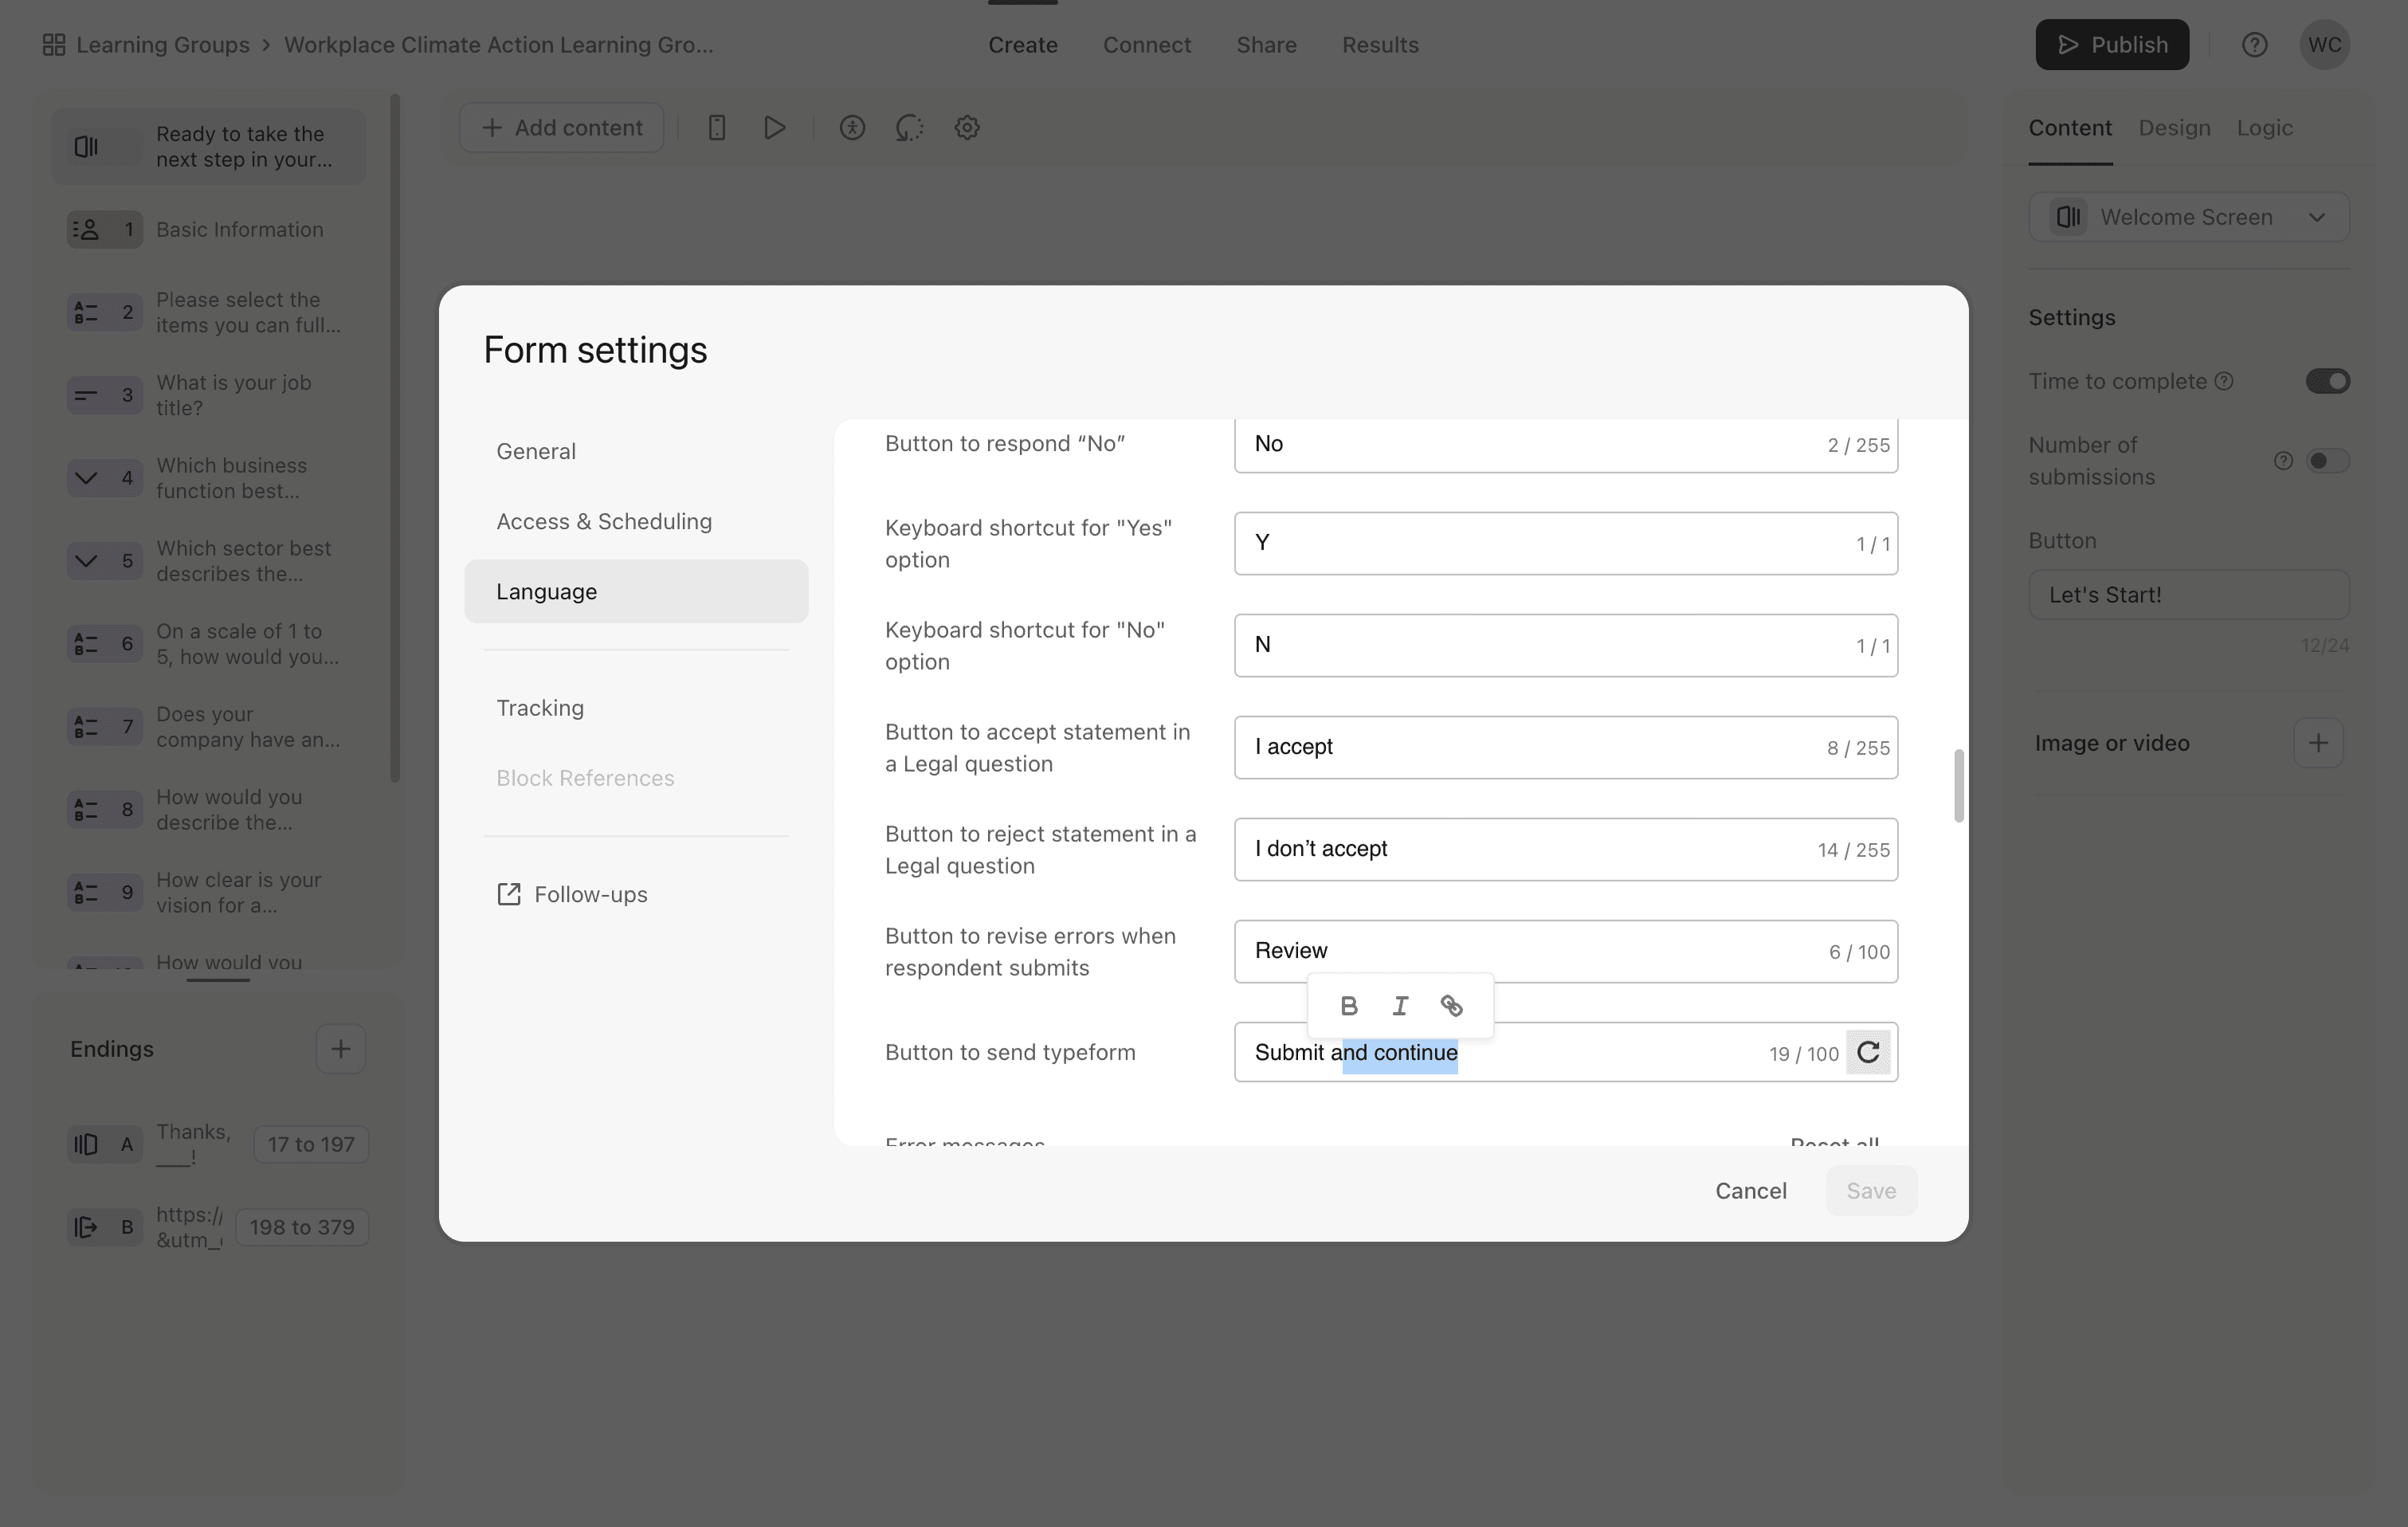Toggle Time to complete switch

(2327, 381)
